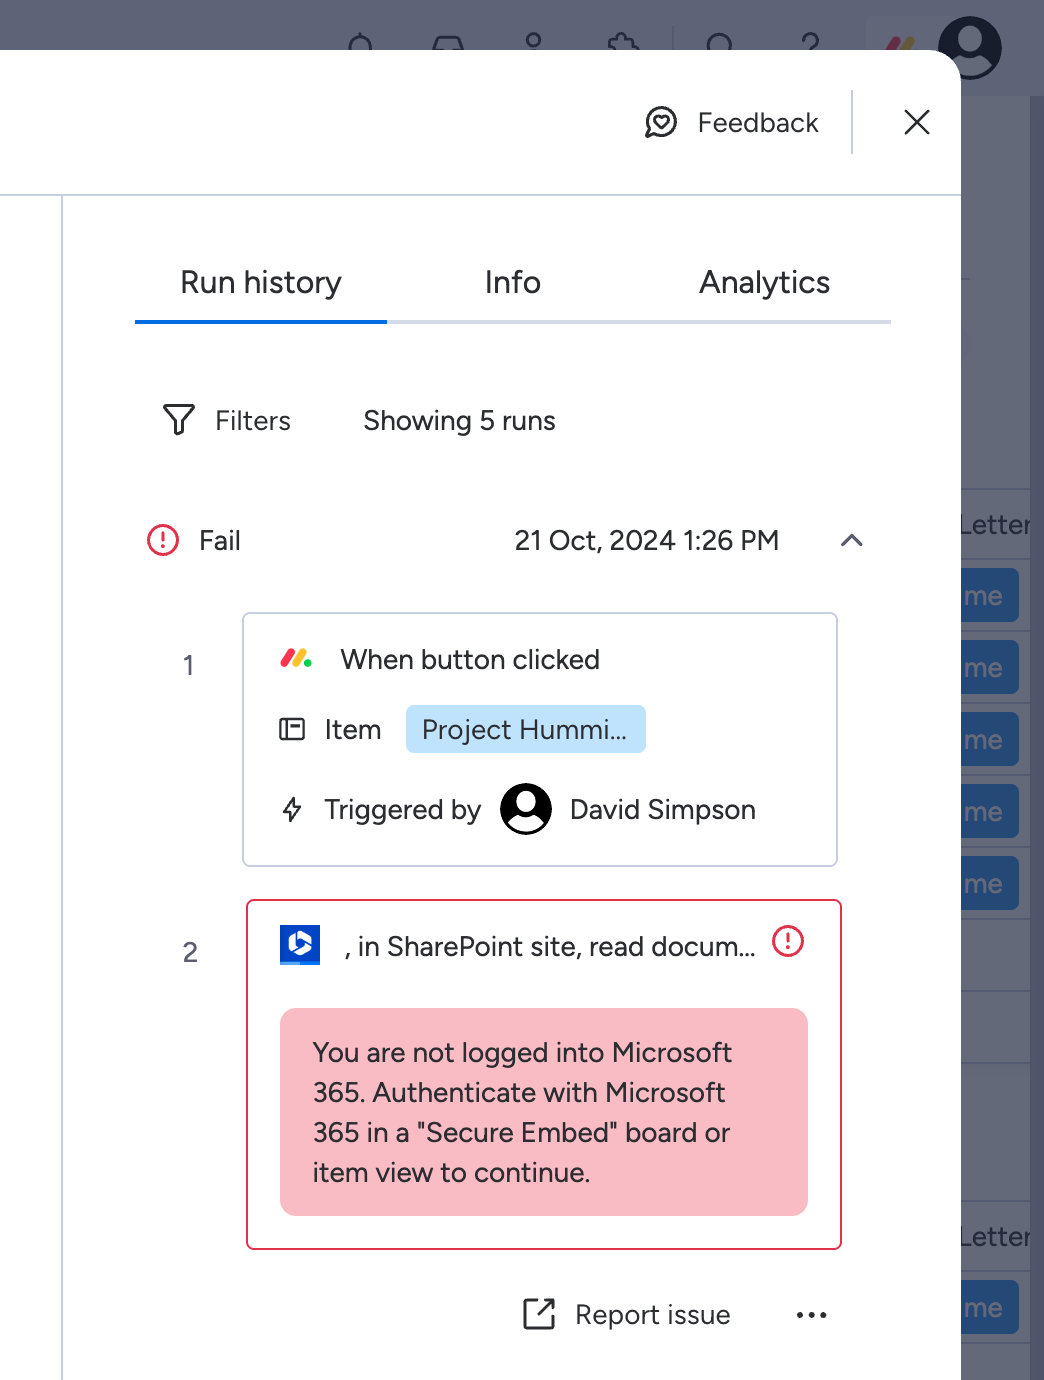Screen dimensions: 1044x1380
Task: Click the Feedback button
Action: click(x=757, y=122)
